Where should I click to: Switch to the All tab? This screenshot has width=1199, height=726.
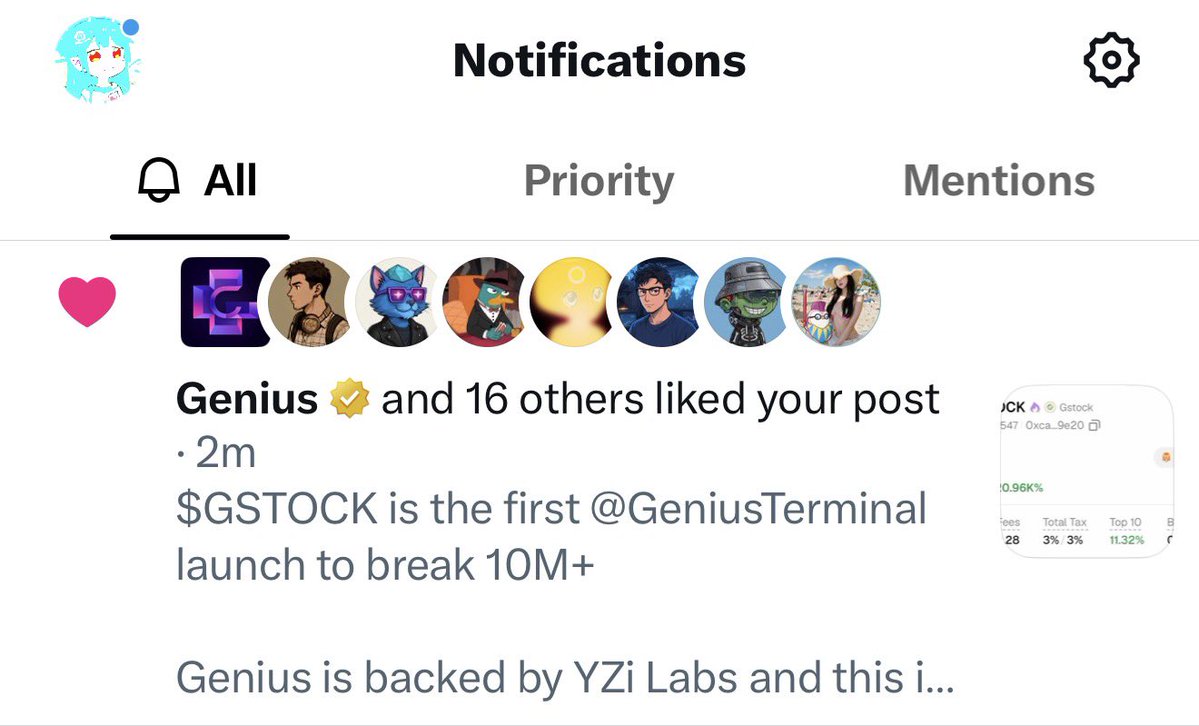[x=200, y=181]
